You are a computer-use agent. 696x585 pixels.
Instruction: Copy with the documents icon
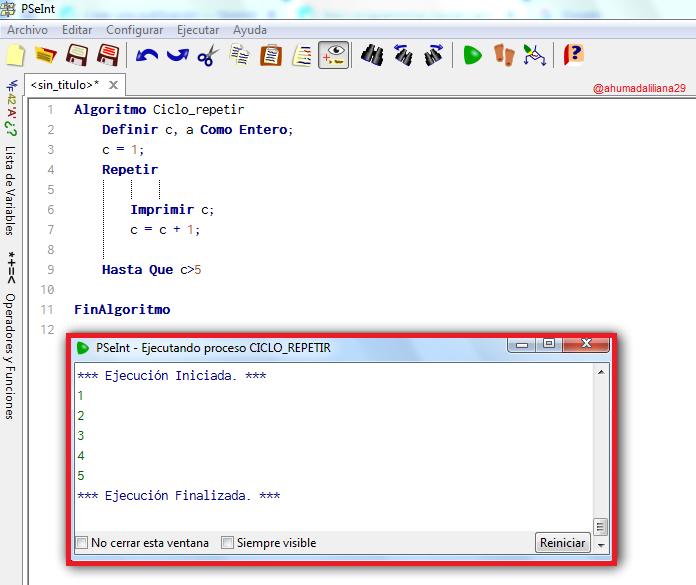coord(239,55)
